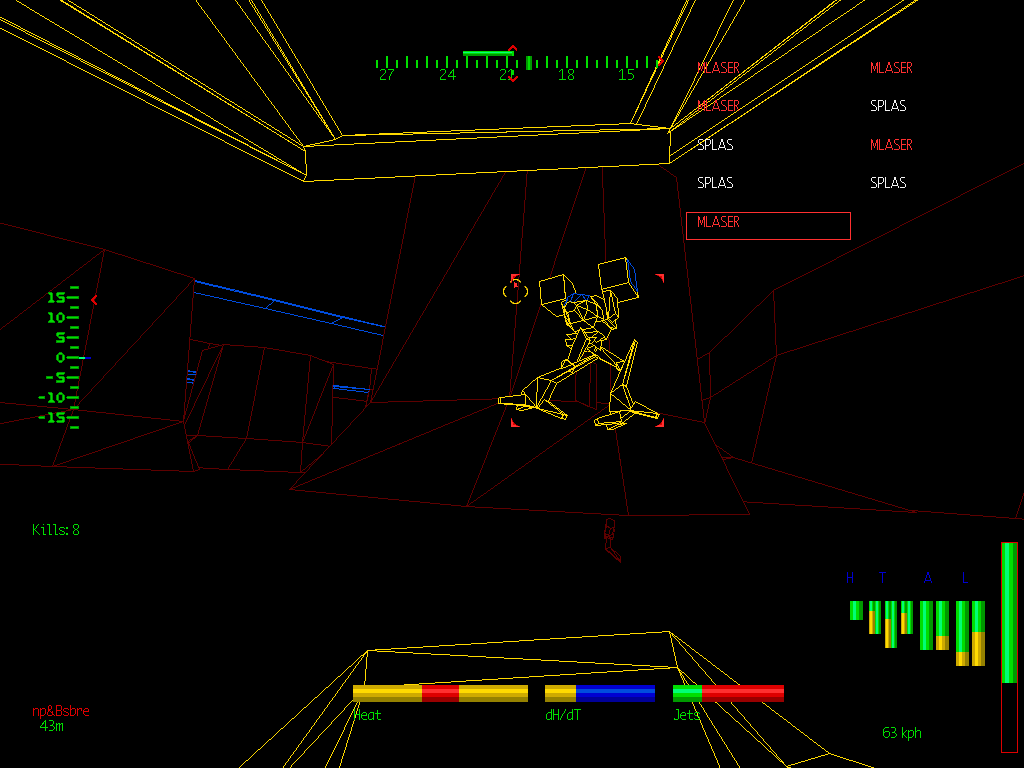Select the highlighted MLASER weapon group
1024x768 pixels.
click(x=768, y=226)
